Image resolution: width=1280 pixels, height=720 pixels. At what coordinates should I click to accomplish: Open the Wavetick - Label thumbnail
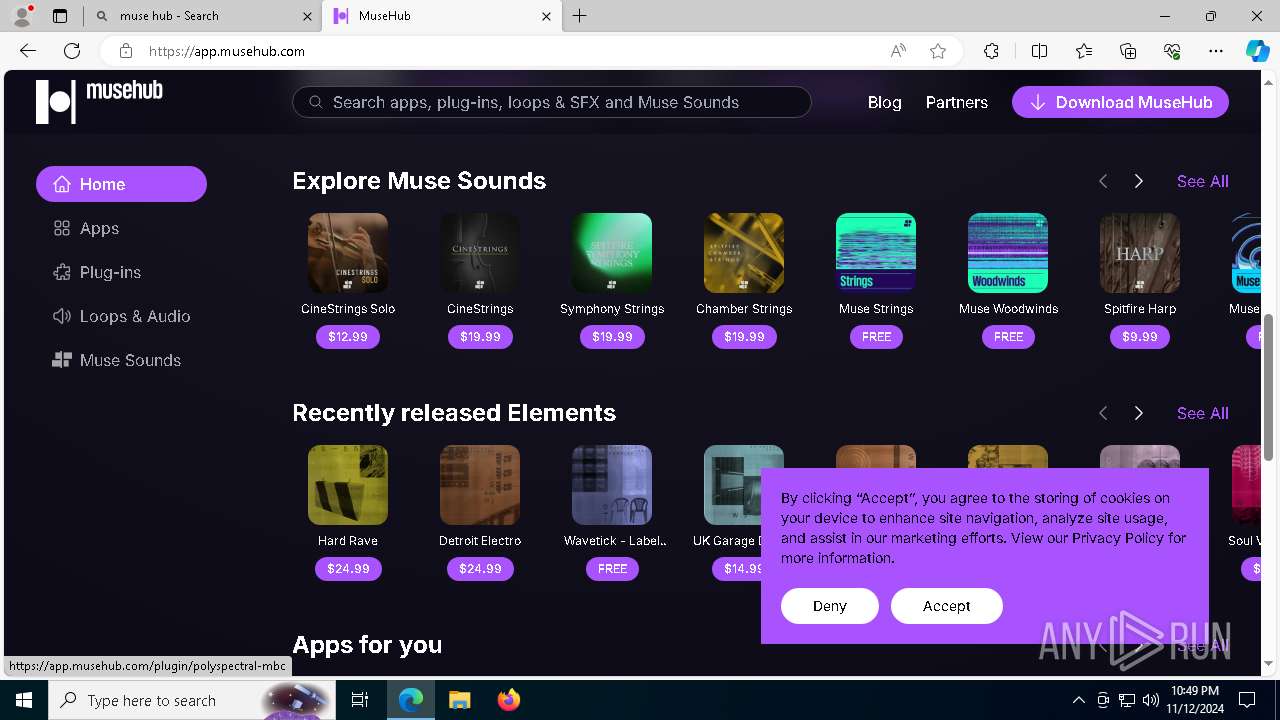point(612,485)
